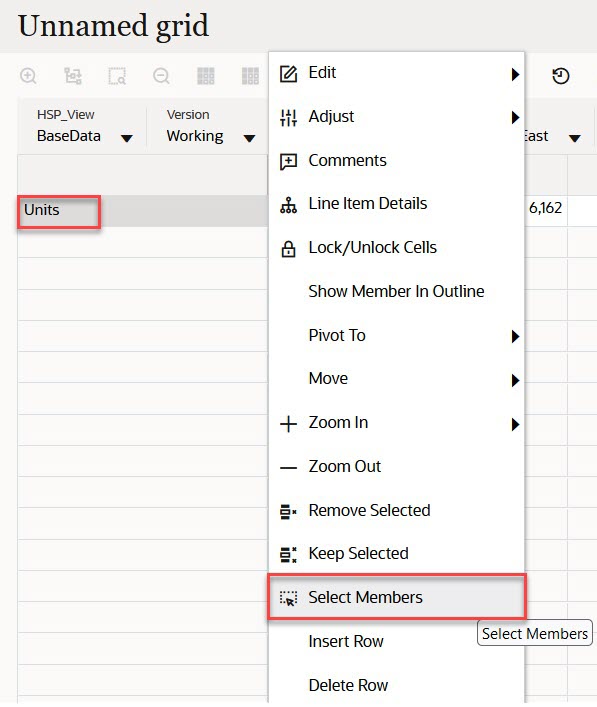The image size is (597, 707).
Task: Choose Keep Selected
Action: (x=397, y=554)
